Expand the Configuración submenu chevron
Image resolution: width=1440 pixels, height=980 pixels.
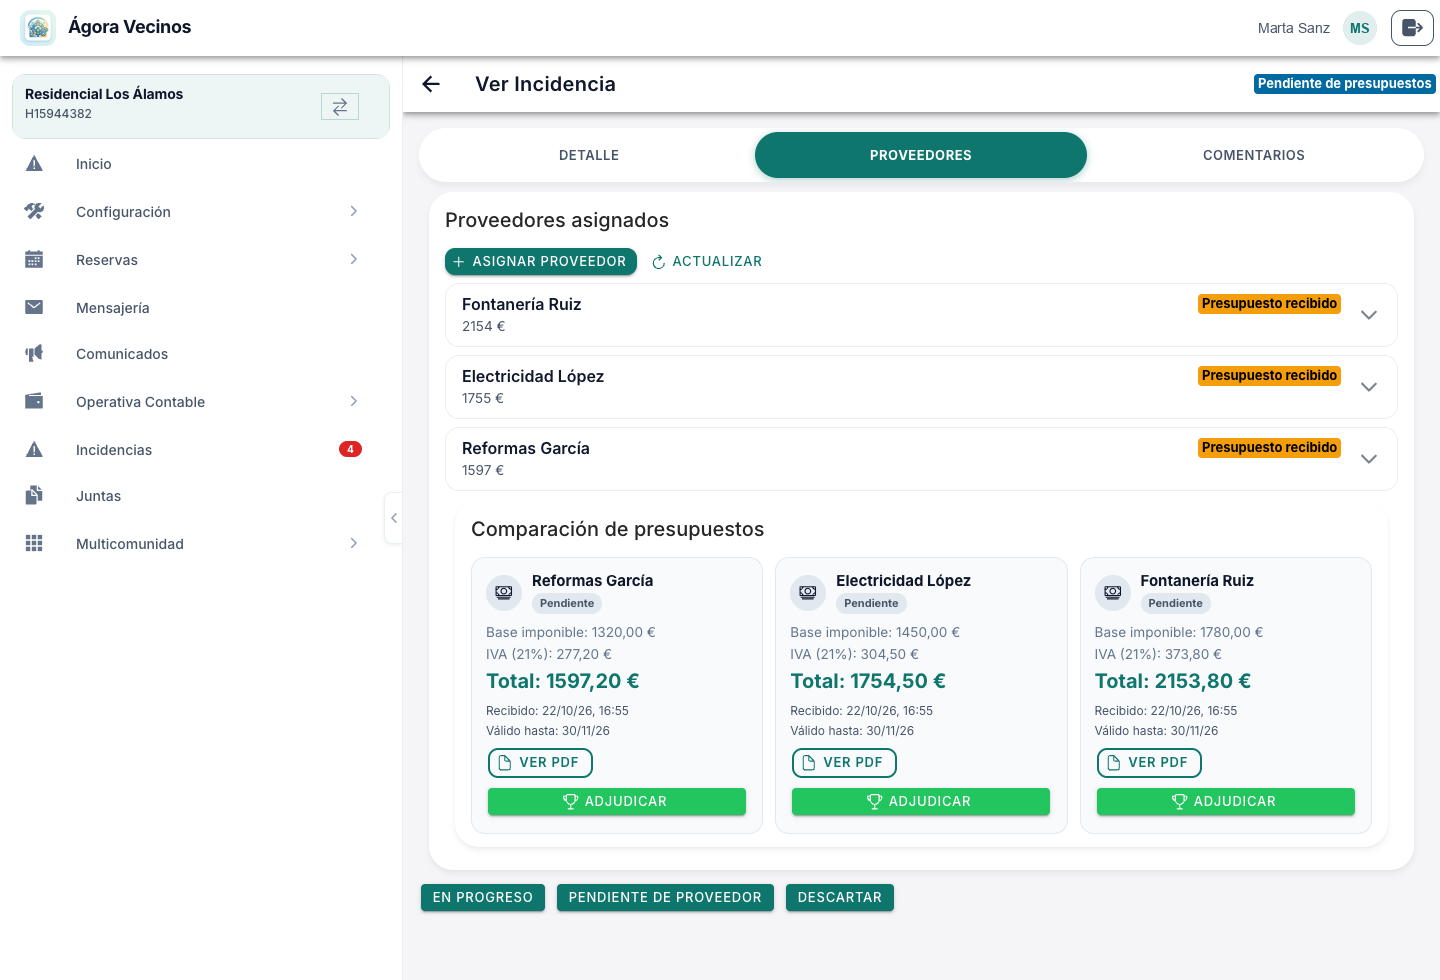(354, 211)
